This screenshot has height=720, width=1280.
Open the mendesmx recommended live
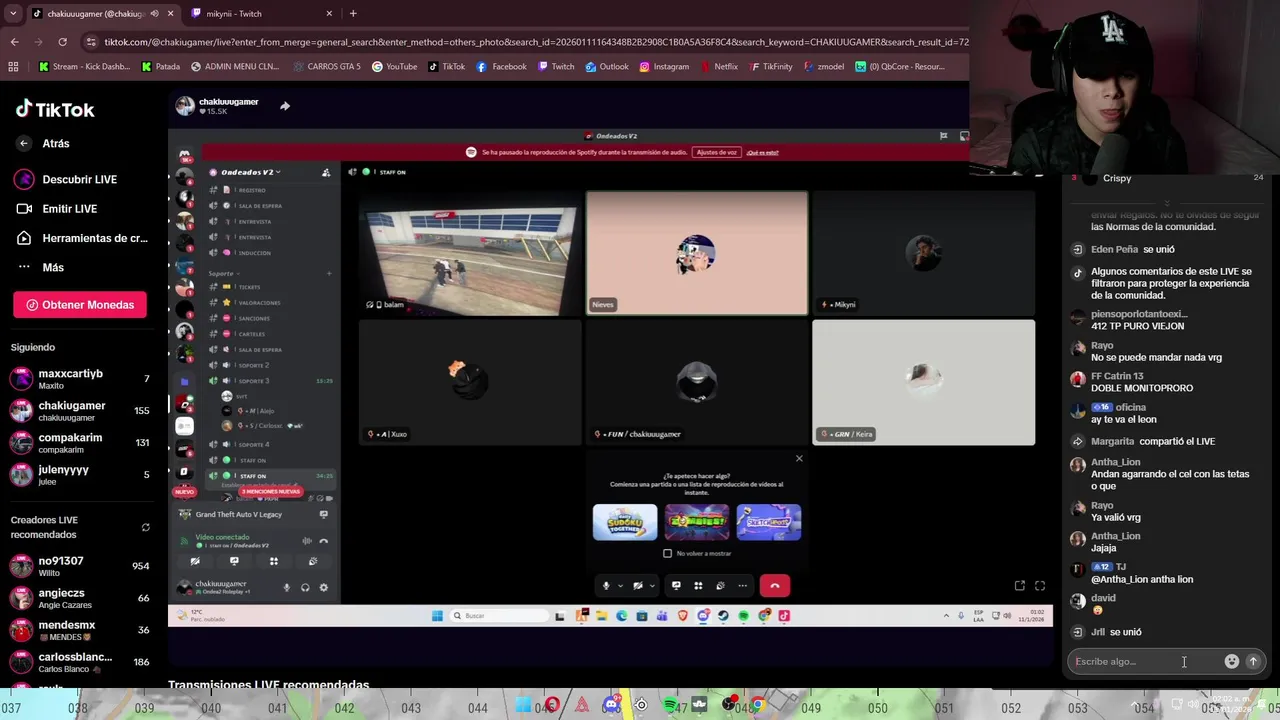tap(80, 630)
